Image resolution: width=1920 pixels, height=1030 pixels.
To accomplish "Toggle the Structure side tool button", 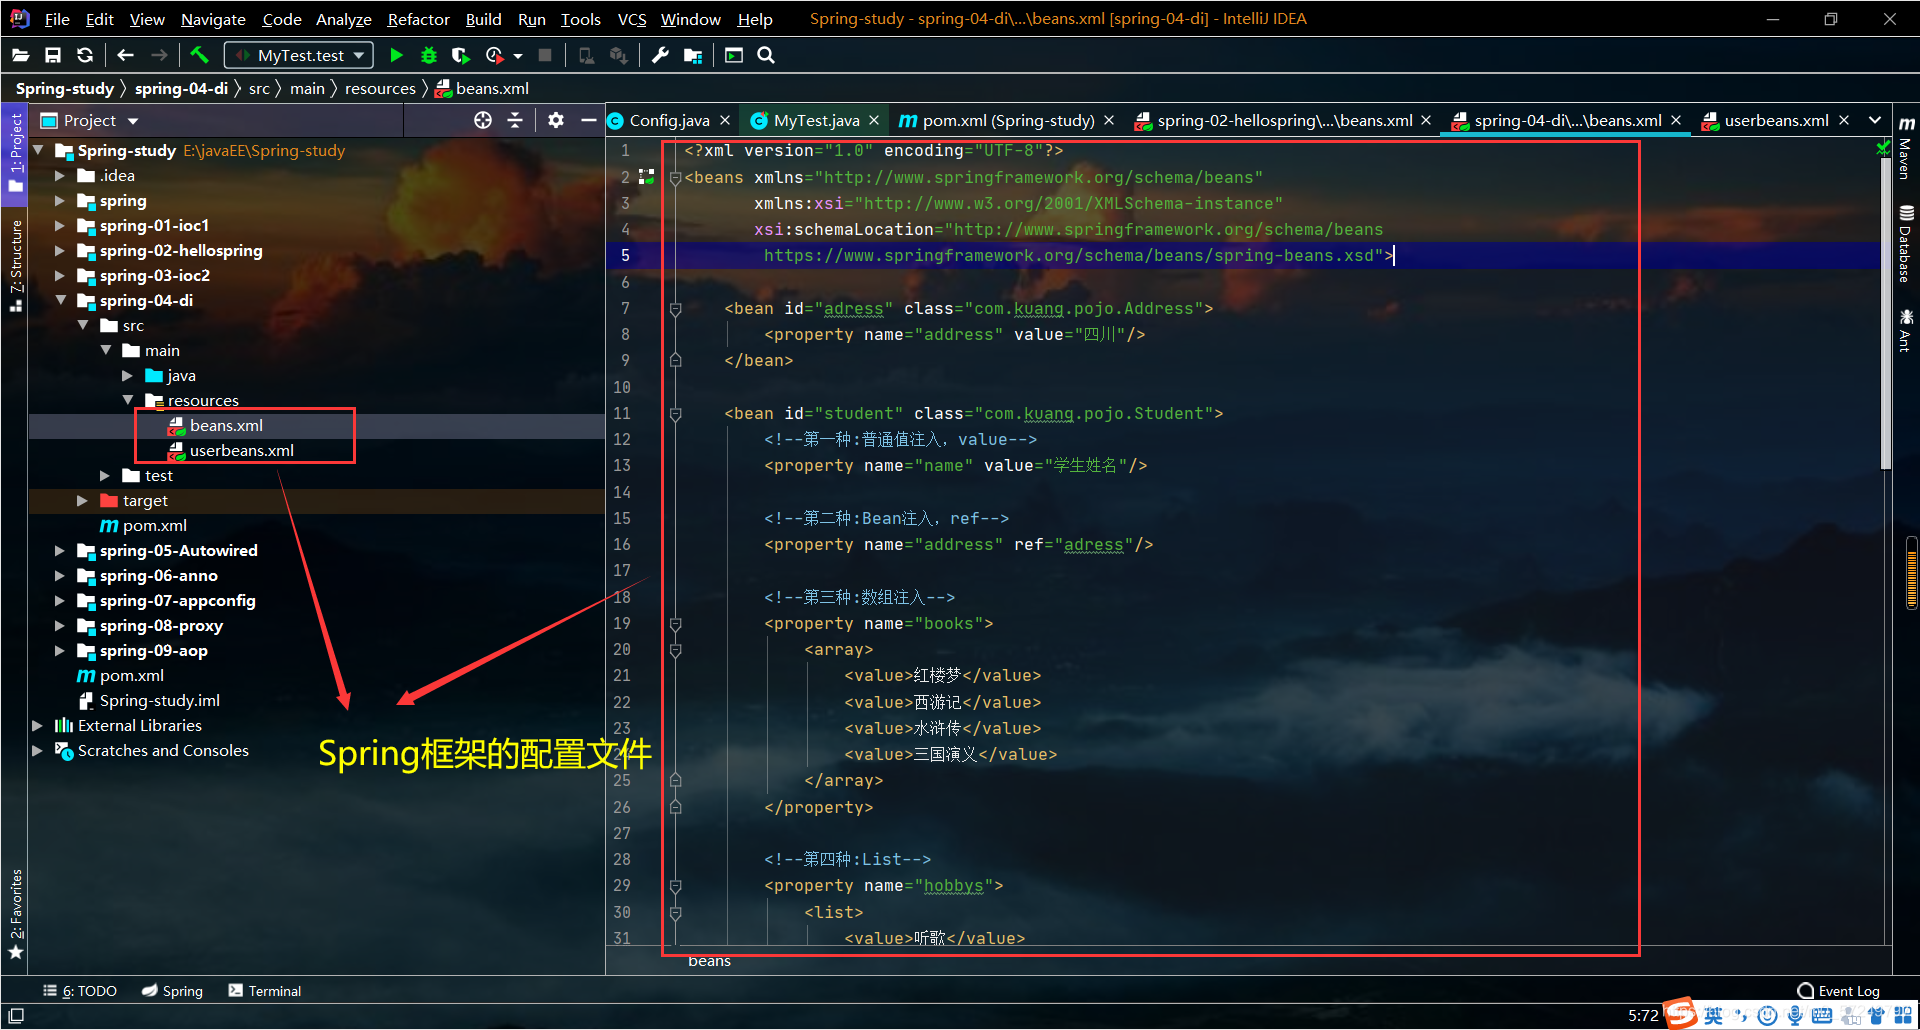I will (x=16, y=264).
